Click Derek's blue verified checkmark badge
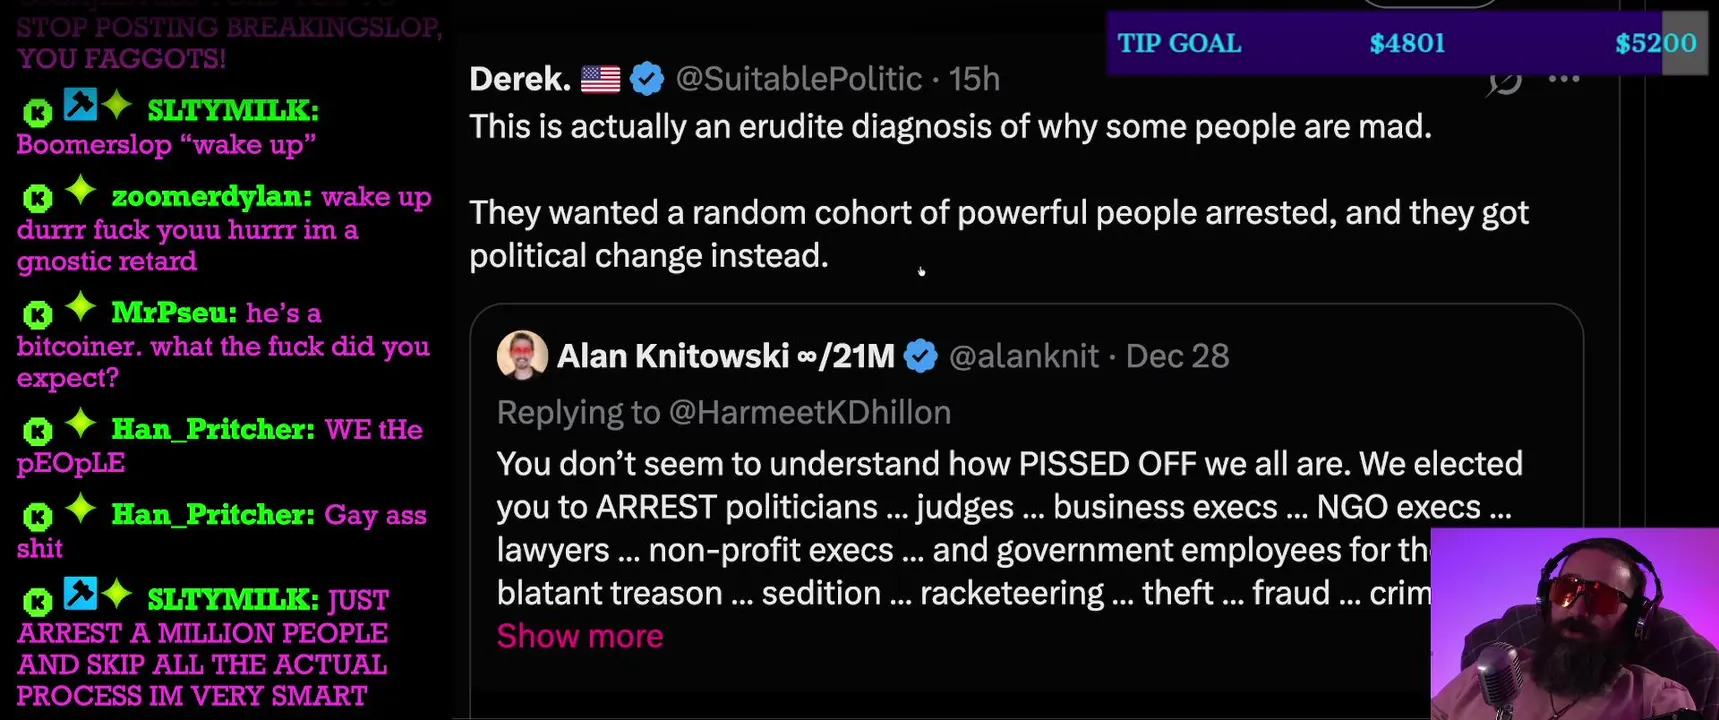The width and height of the screenshot is (1719, 720). coord(647,79)
